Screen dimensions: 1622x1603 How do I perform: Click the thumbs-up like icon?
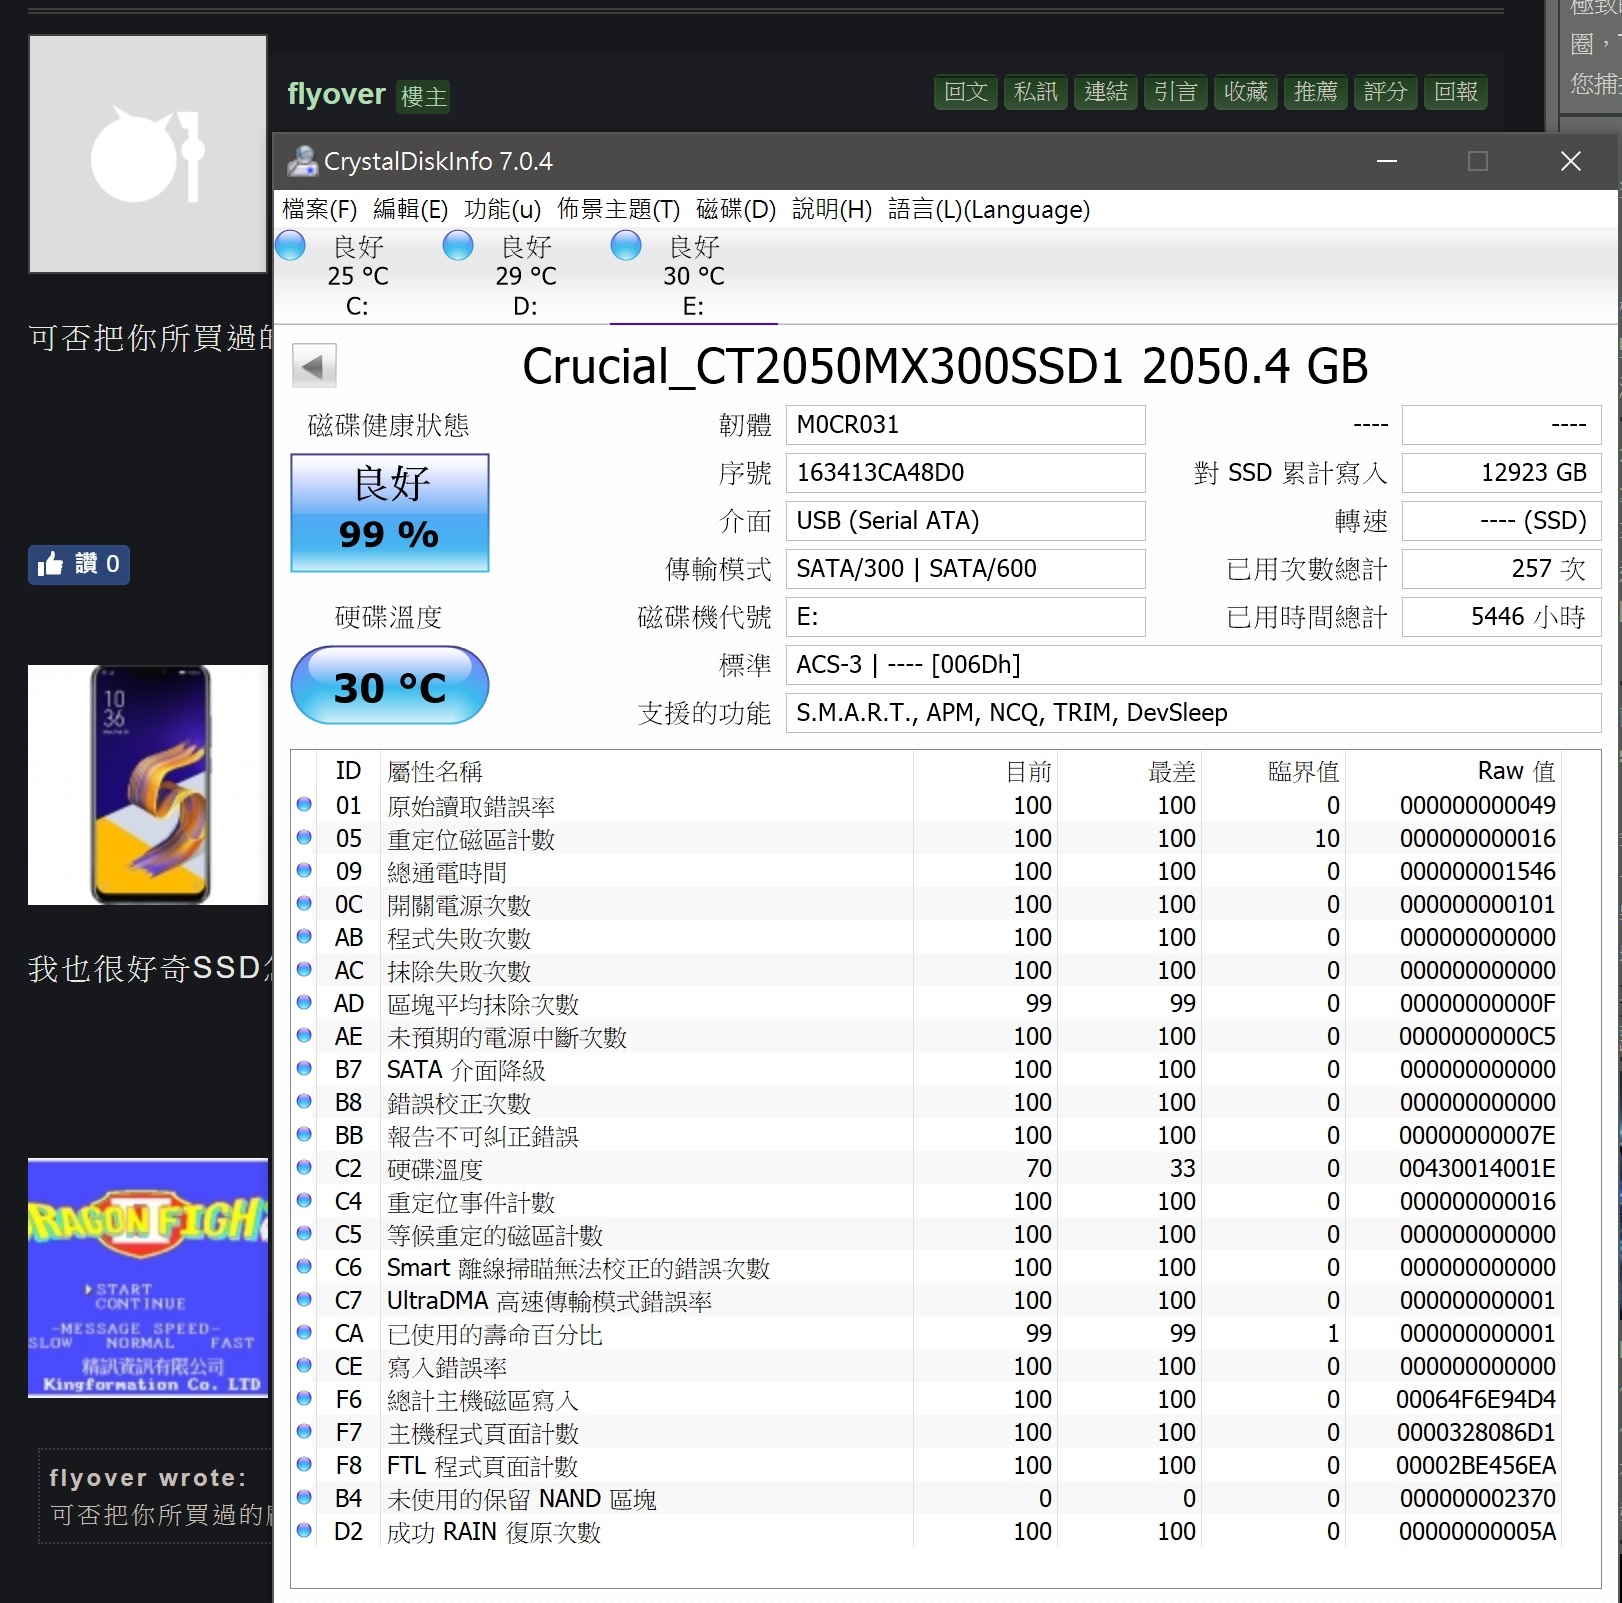(51, 564)
